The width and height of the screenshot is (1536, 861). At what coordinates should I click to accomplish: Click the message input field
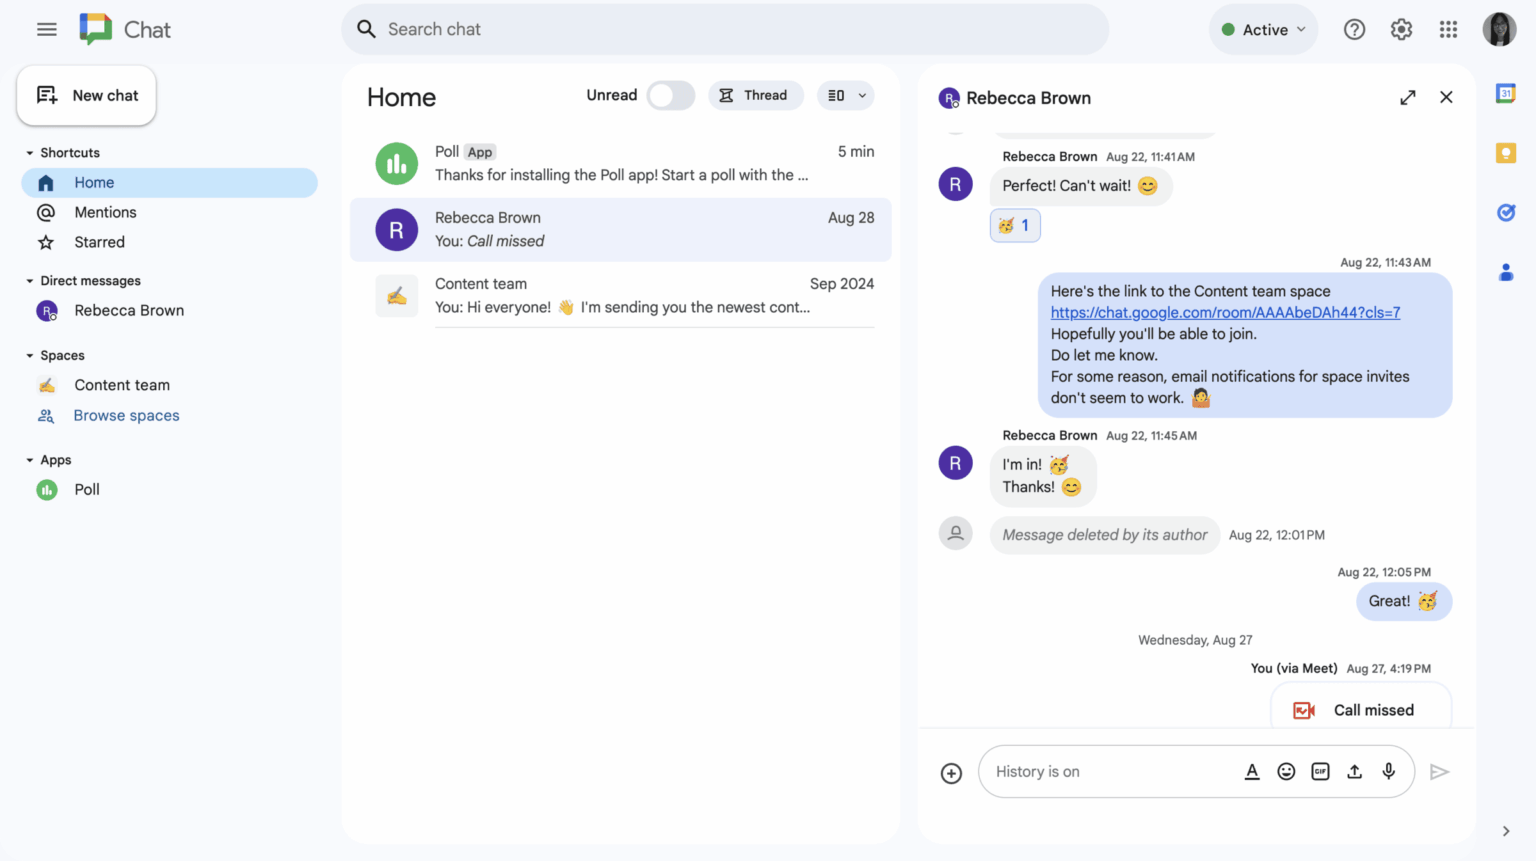[x=1100, y=771]
